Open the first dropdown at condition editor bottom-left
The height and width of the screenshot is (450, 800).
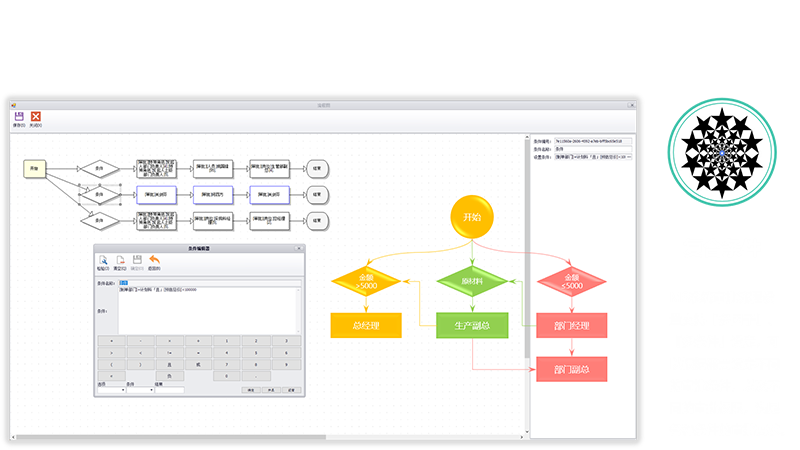coord(110,390)
